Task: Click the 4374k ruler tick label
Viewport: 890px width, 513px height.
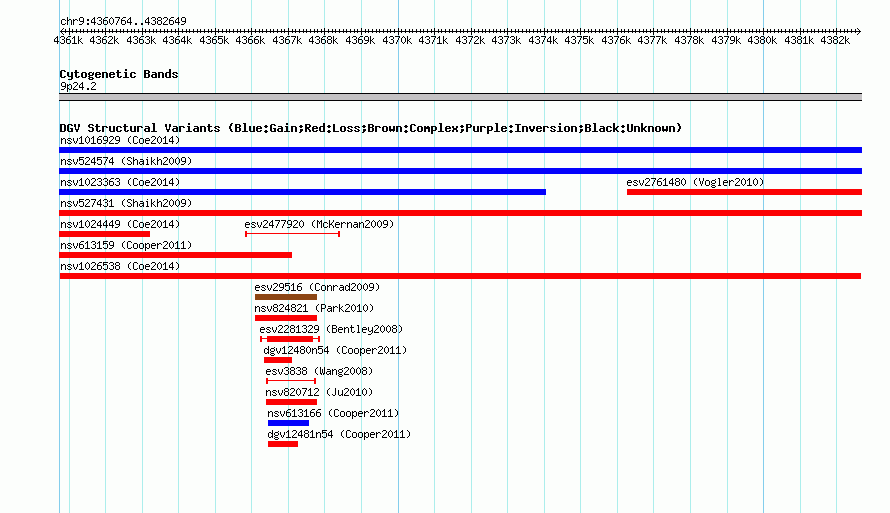Action: point(543,40)
